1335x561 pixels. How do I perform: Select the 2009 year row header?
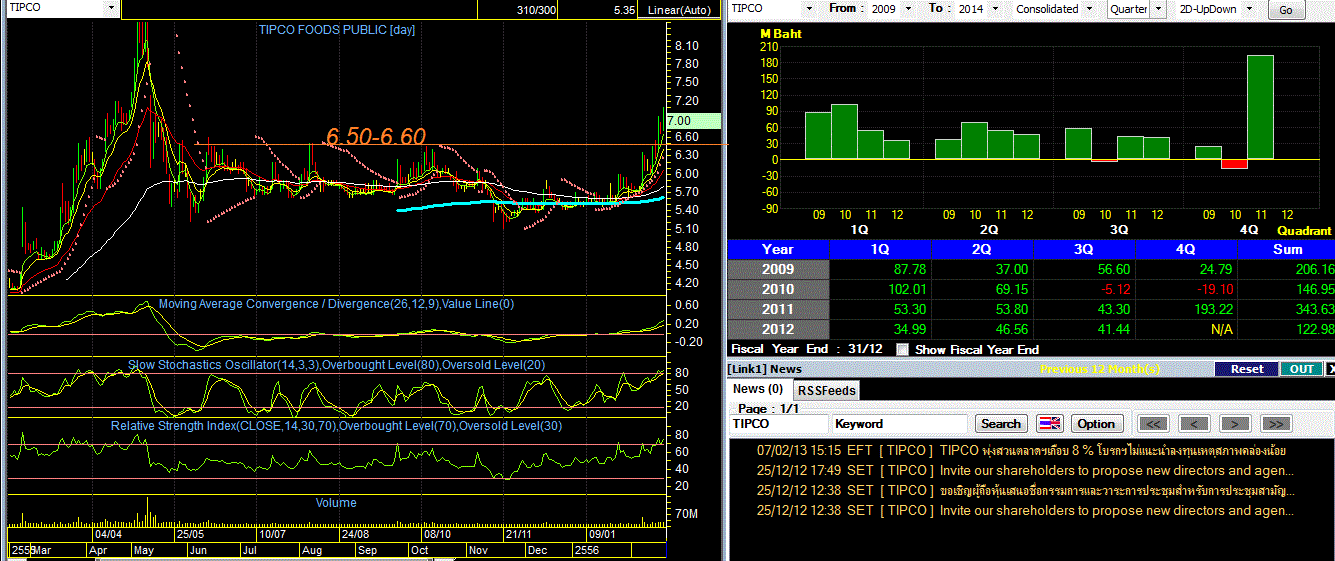[x=778, y=269]
